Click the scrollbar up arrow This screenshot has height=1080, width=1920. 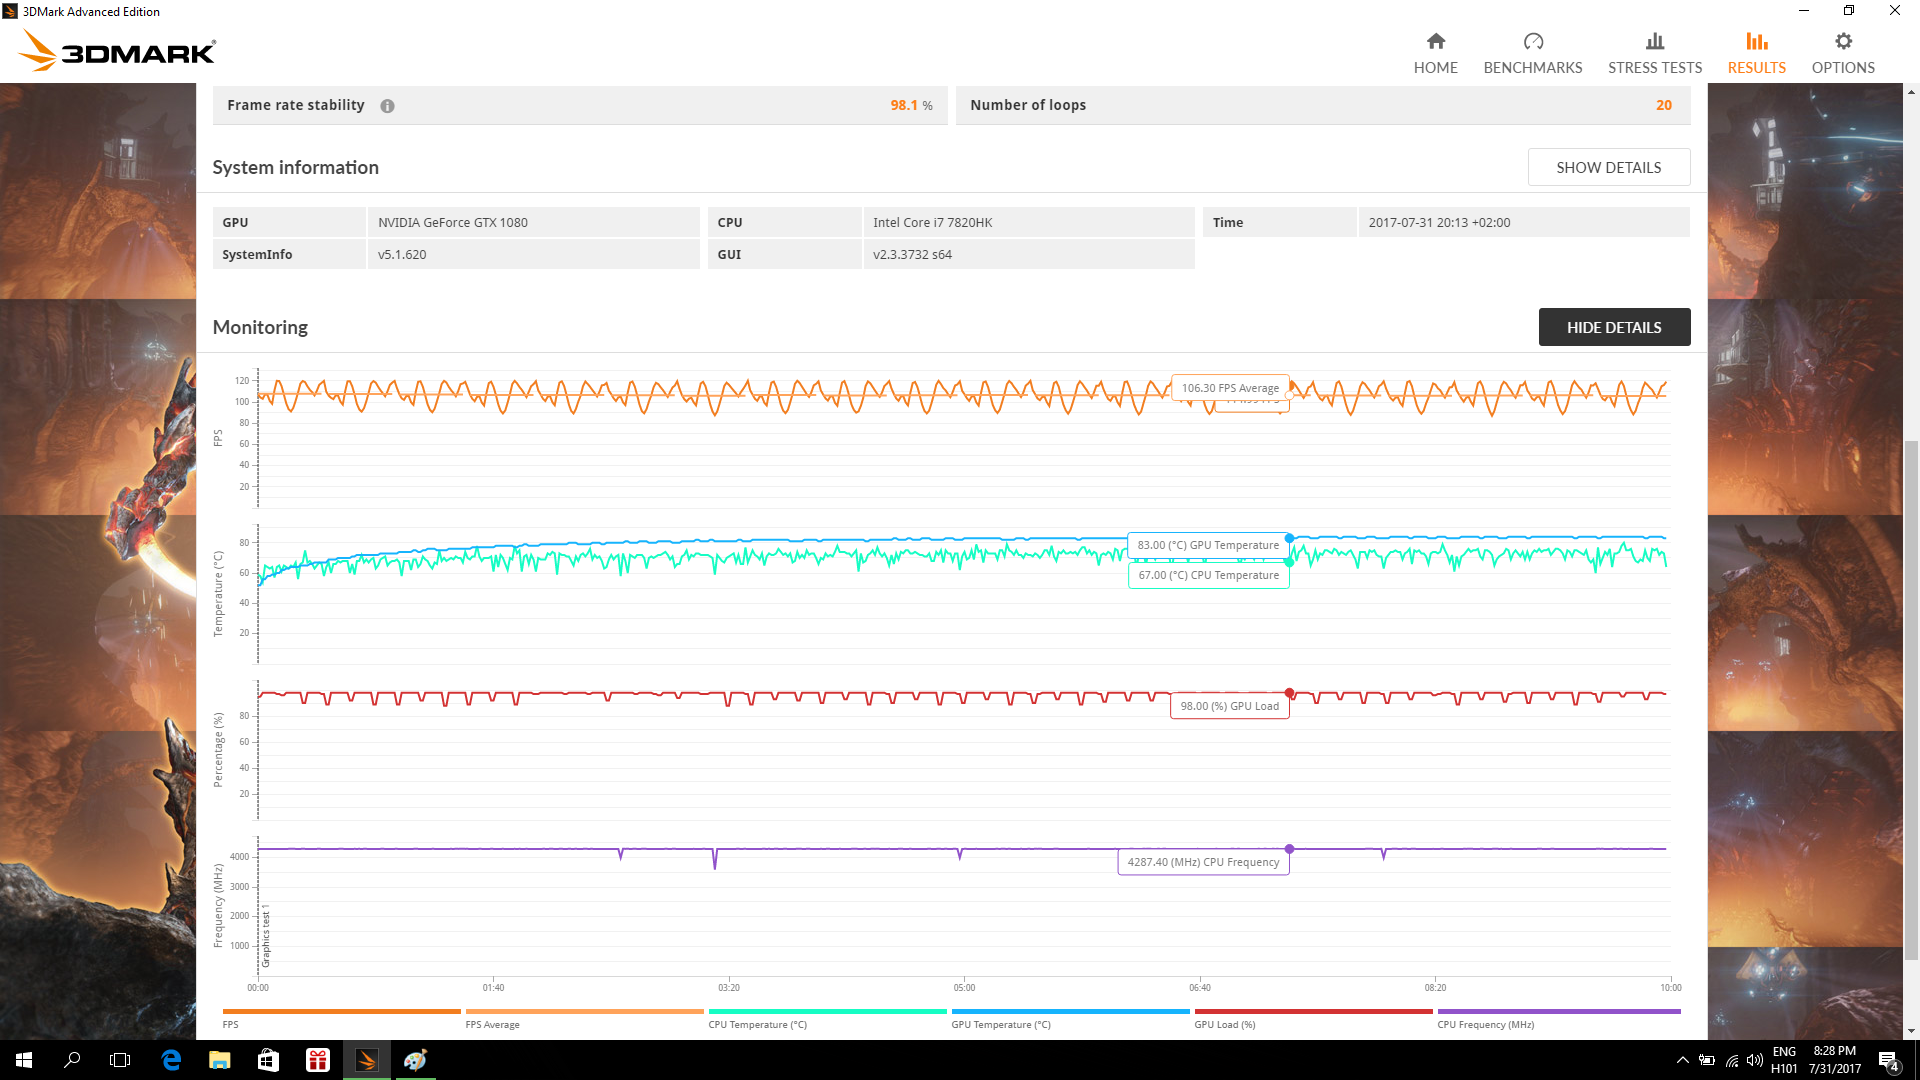[1911, 92]
